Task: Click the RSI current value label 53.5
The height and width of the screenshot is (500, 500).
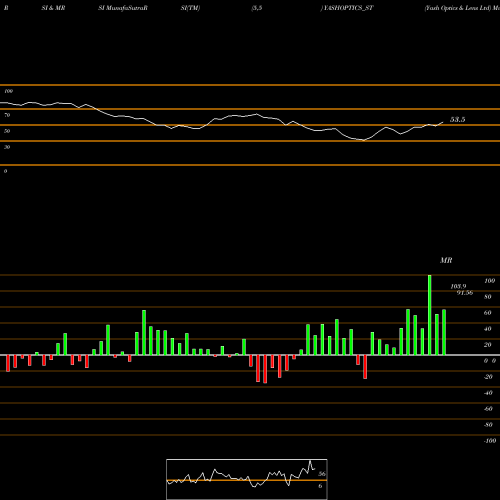Action: (457, 119)
